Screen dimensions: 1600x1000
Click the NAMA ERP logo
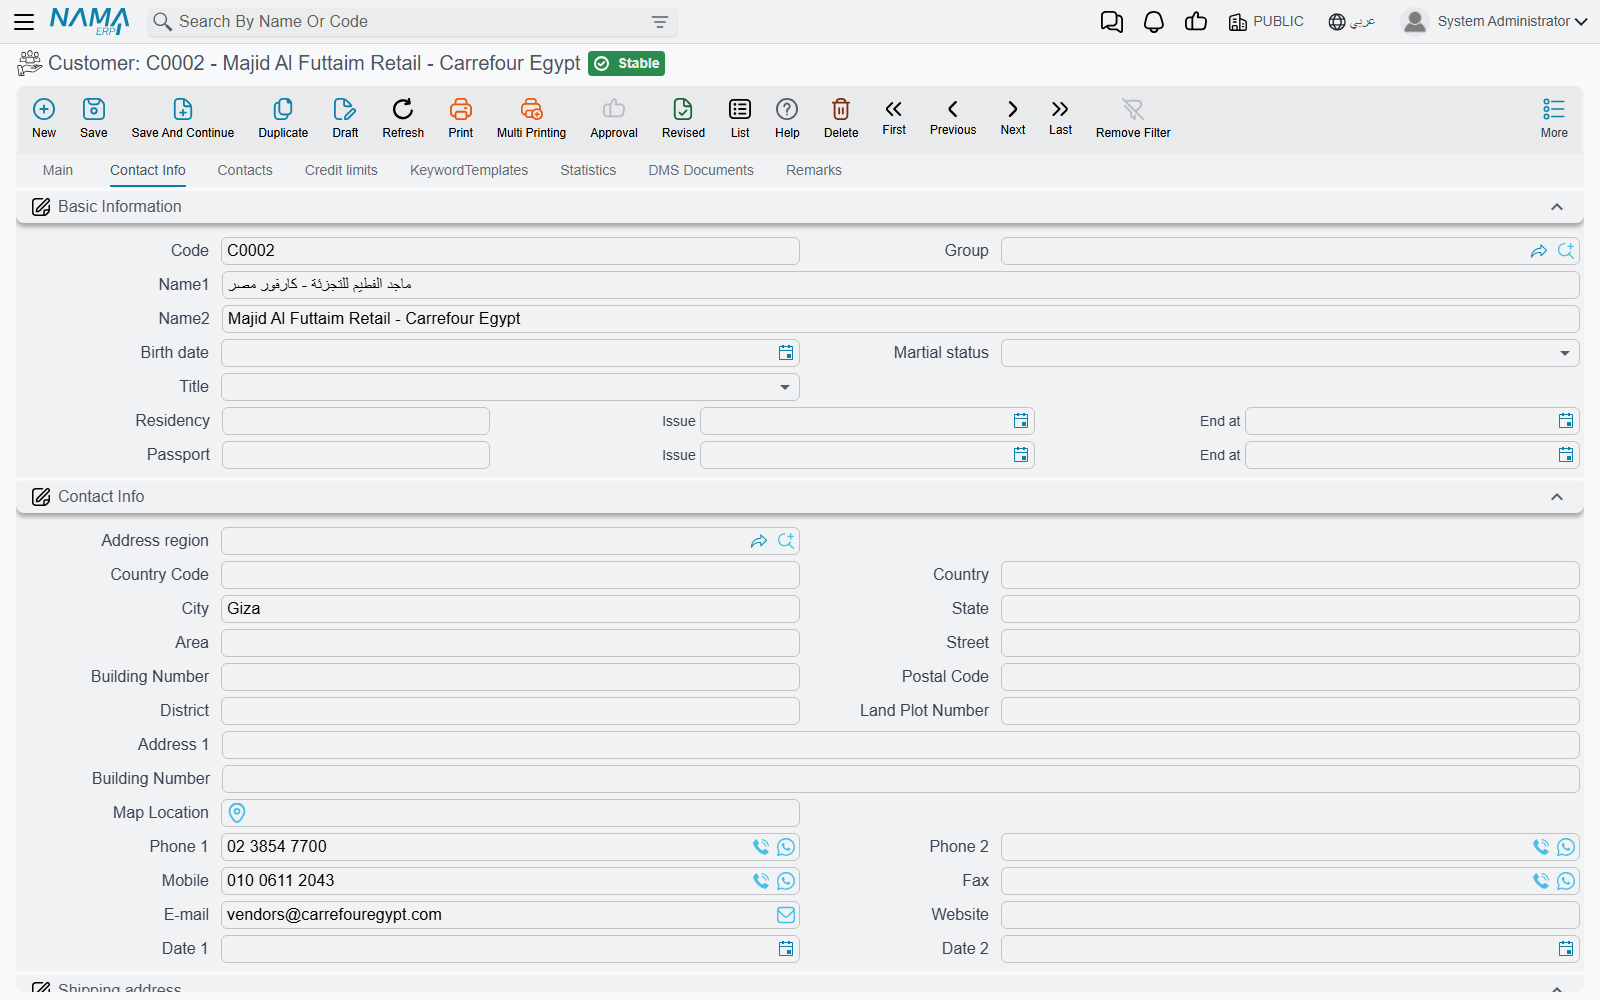(x=90, y=21)
